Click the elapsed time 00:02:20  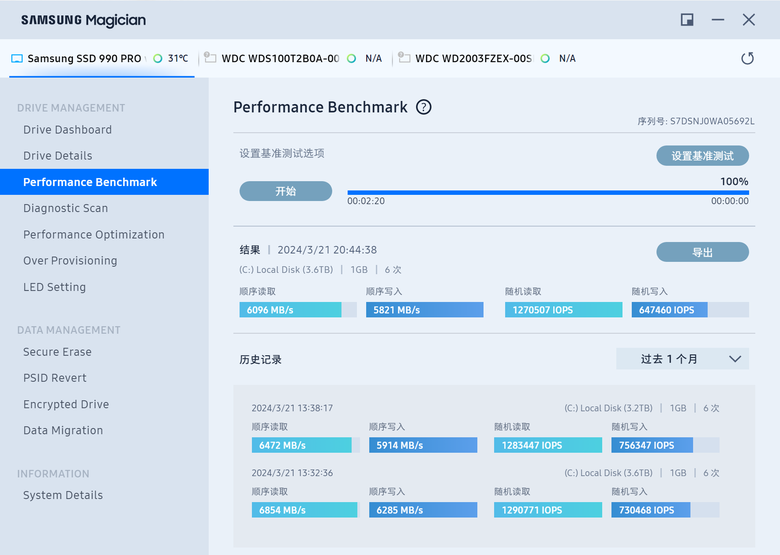366,201
